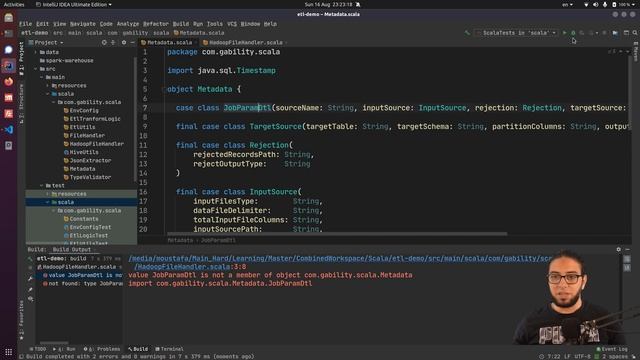Screen dimensions: 640x360
Task: Open the Problems tool window
Action: click(102, 349)
